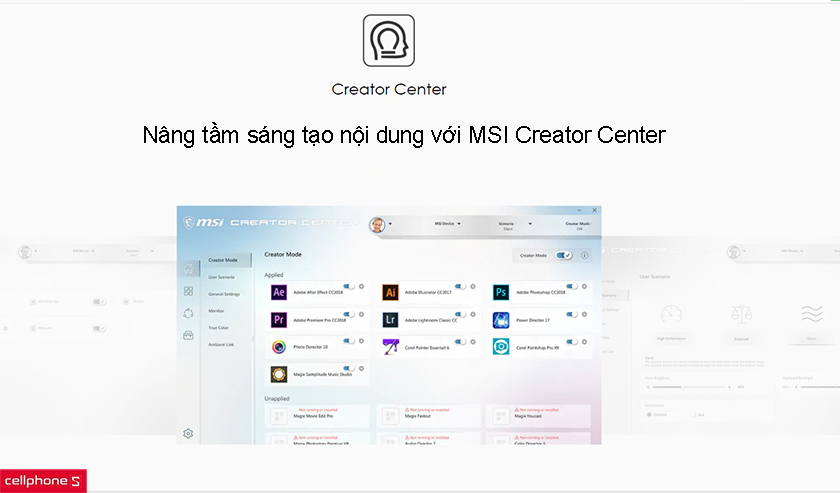The height and width of the screenshot is (493, 840).
Task: Select Creator Mode in the side menu
Action: pos(225,260)
